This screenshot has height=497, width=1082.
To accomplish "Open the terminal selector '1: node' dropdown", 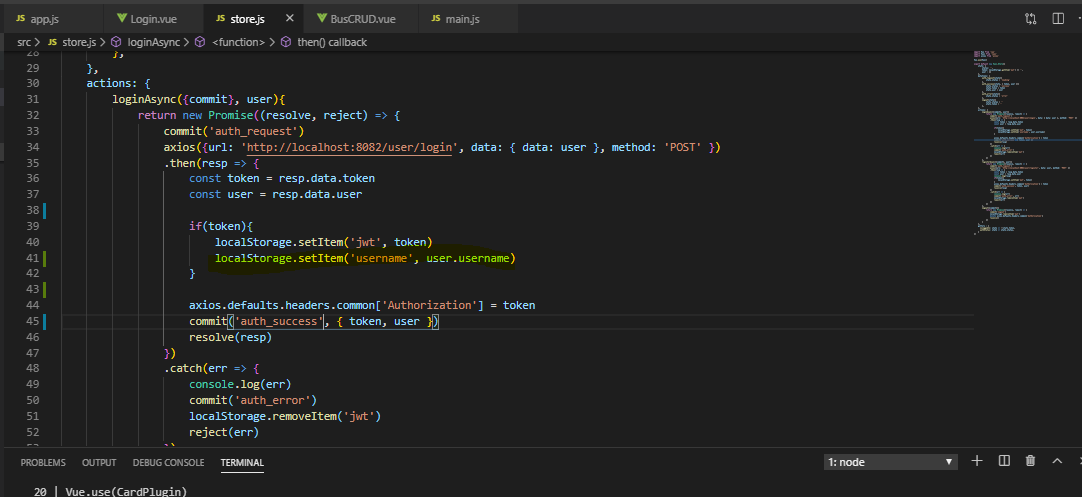I will click(x=891, y=462).
